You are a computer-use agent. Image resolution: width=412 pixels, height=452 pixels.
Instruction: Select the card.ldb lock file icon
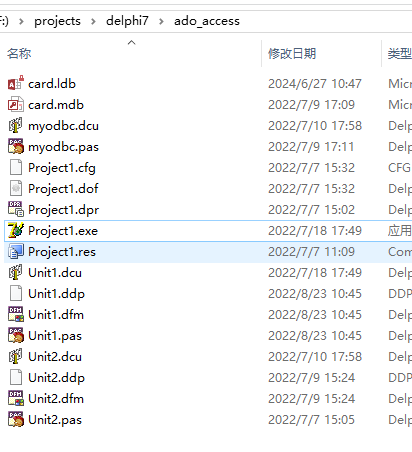point(16,83)
